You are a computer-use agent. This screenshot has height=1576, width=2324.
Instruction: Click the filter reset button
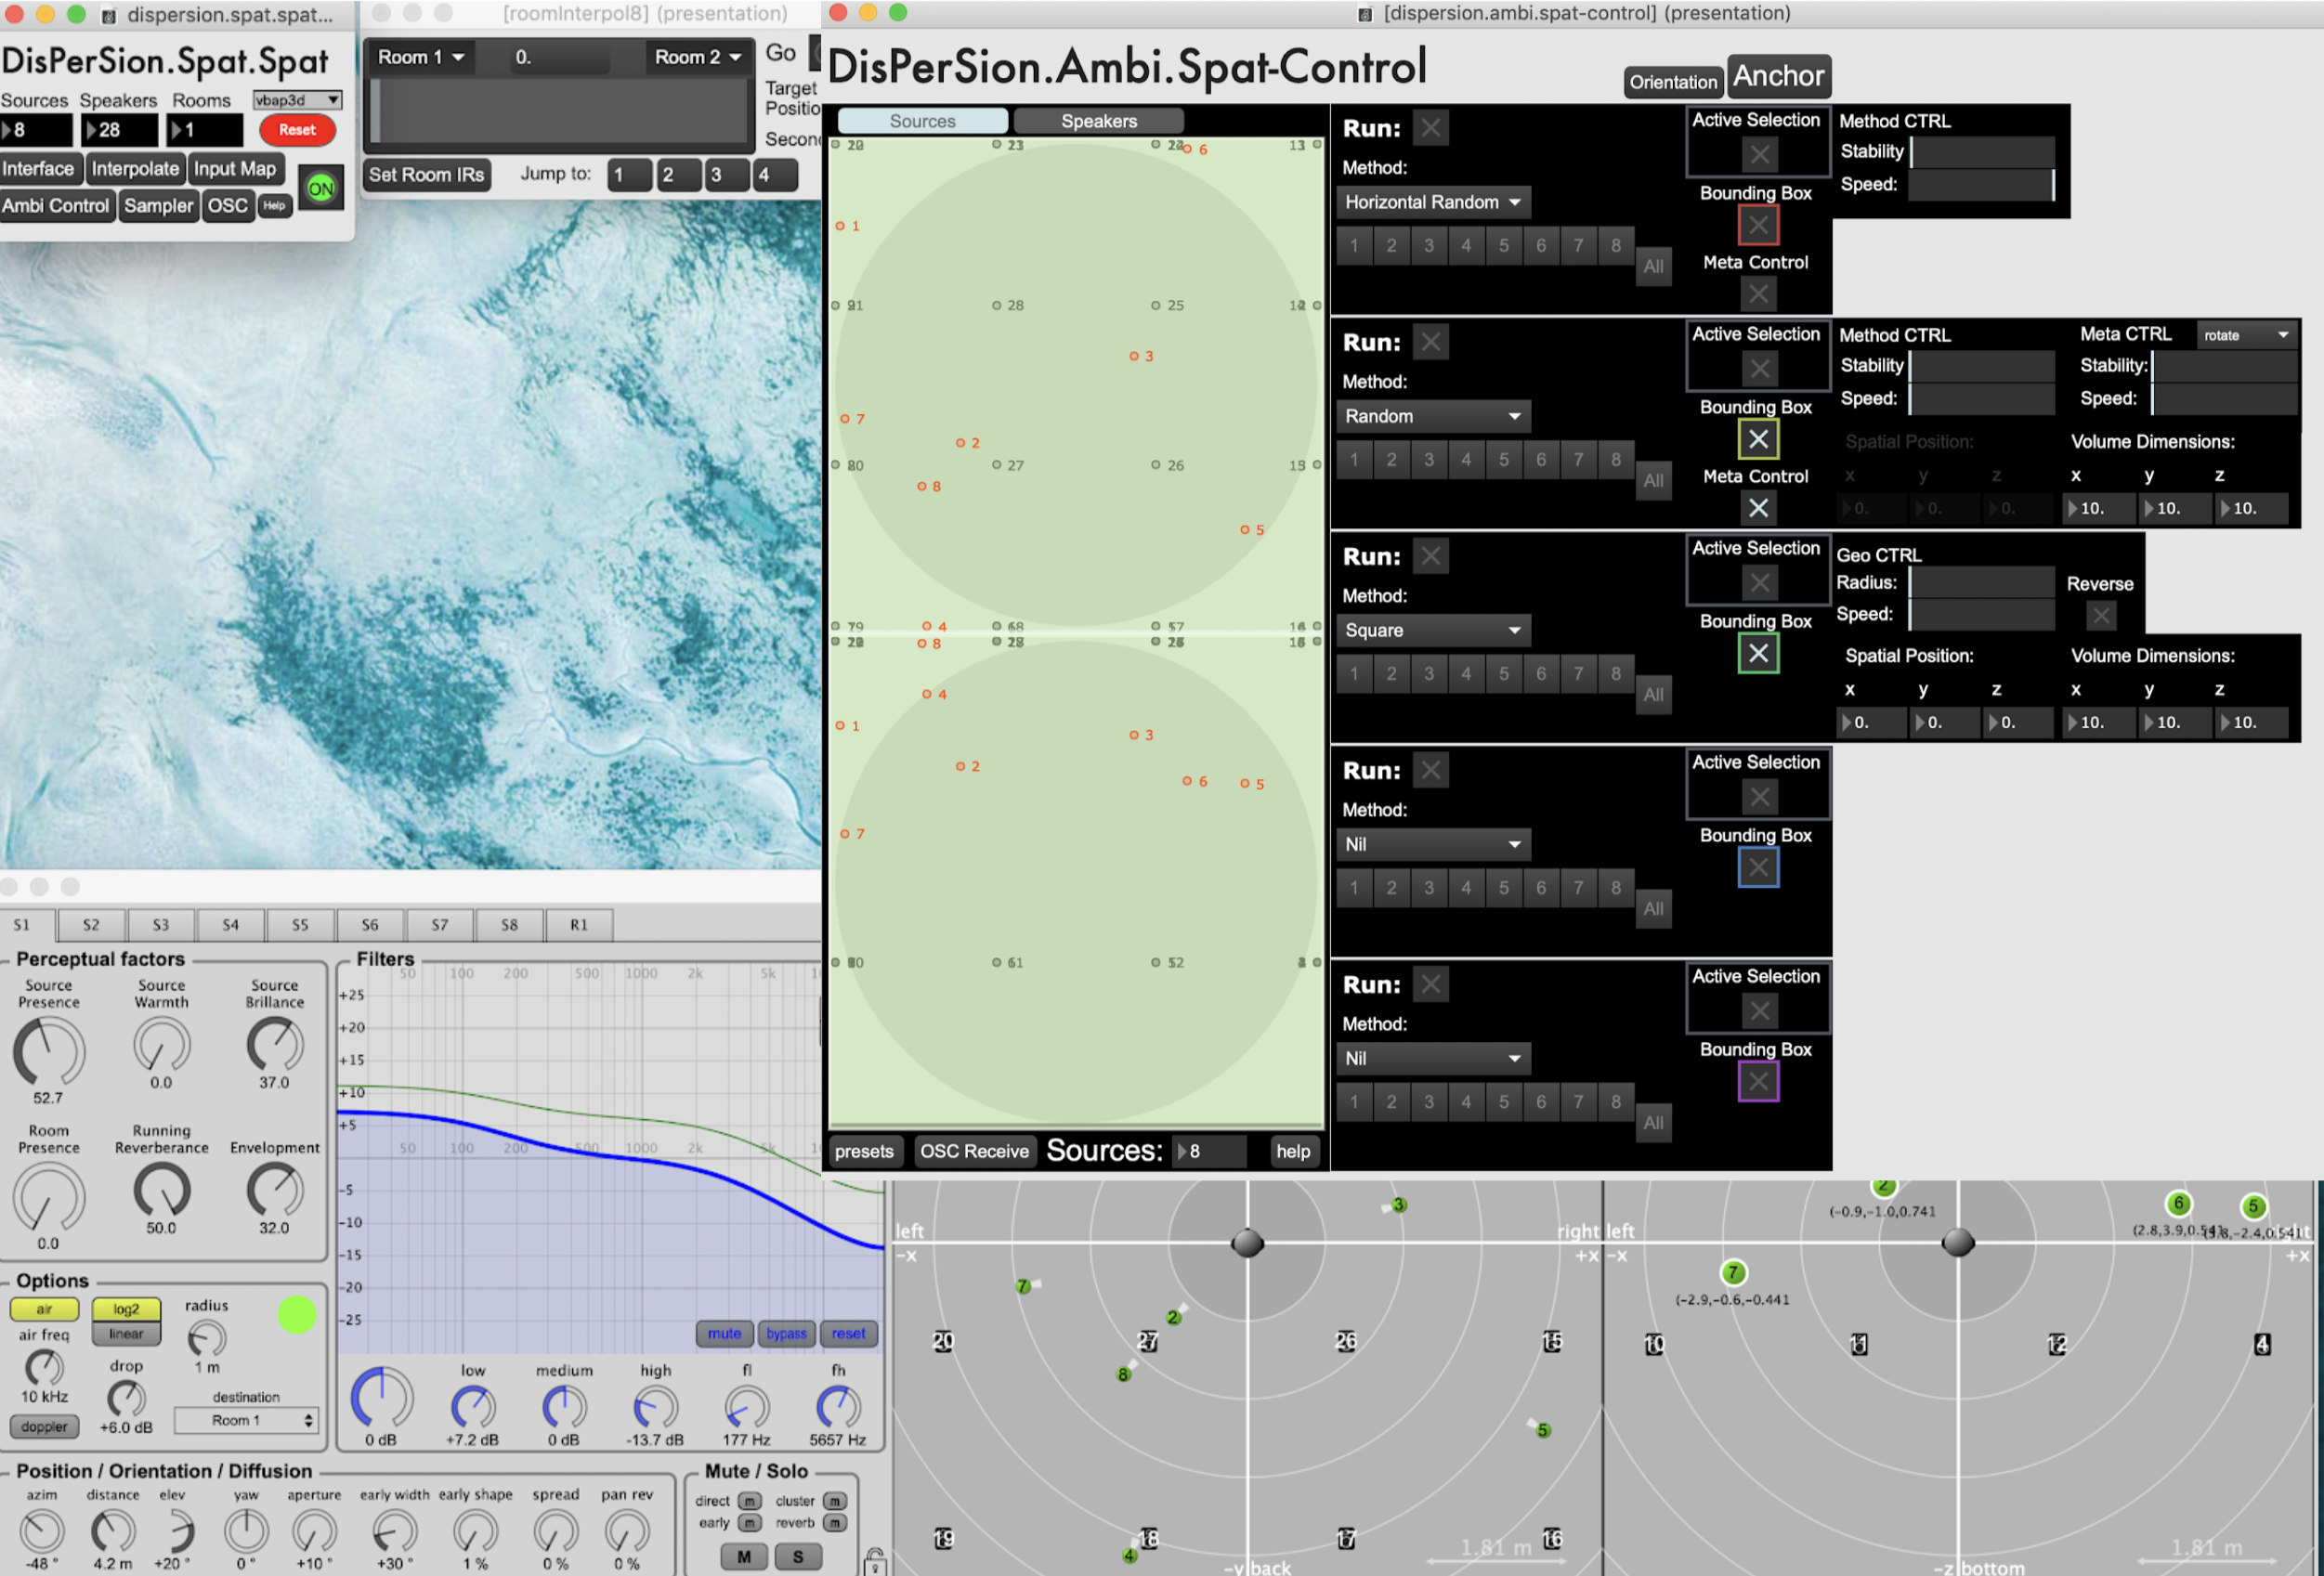[x=849, y=1334]
